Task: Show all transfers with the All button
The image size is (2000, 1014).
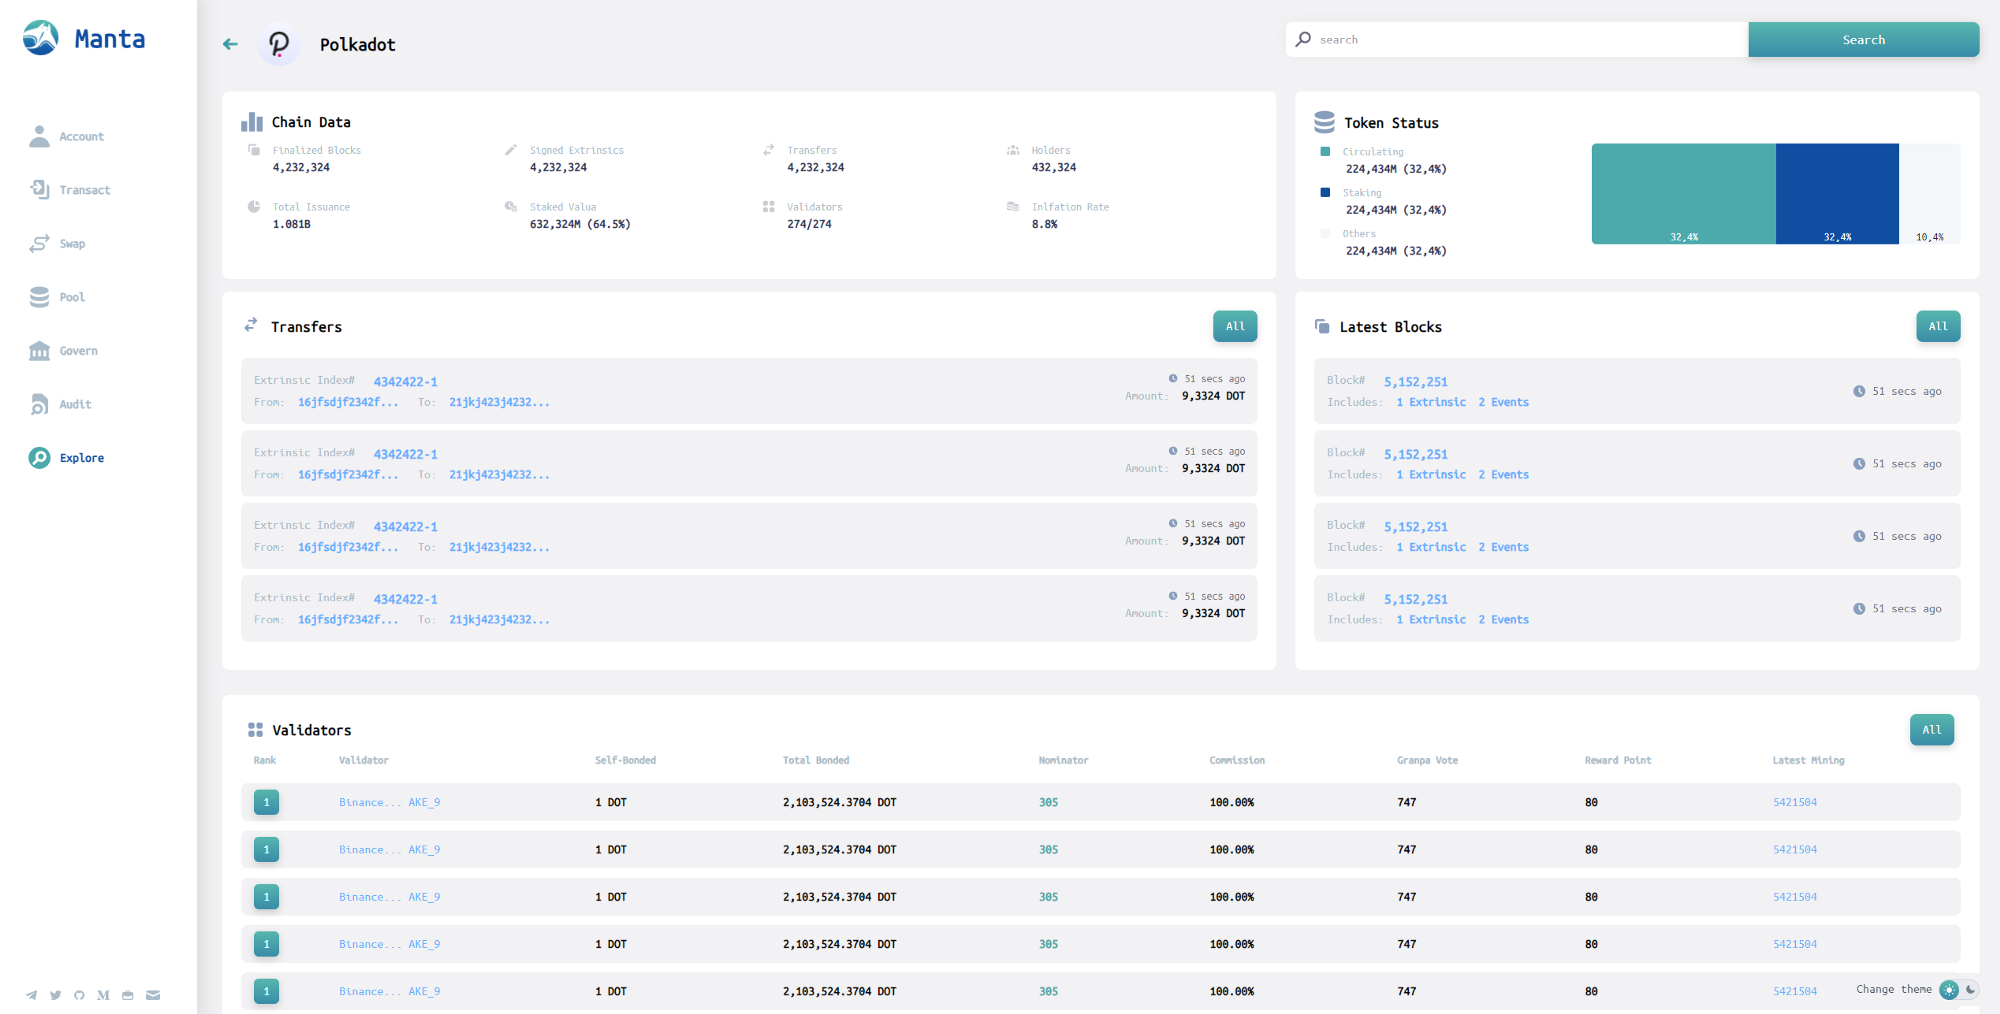Action: point(1235,326)
